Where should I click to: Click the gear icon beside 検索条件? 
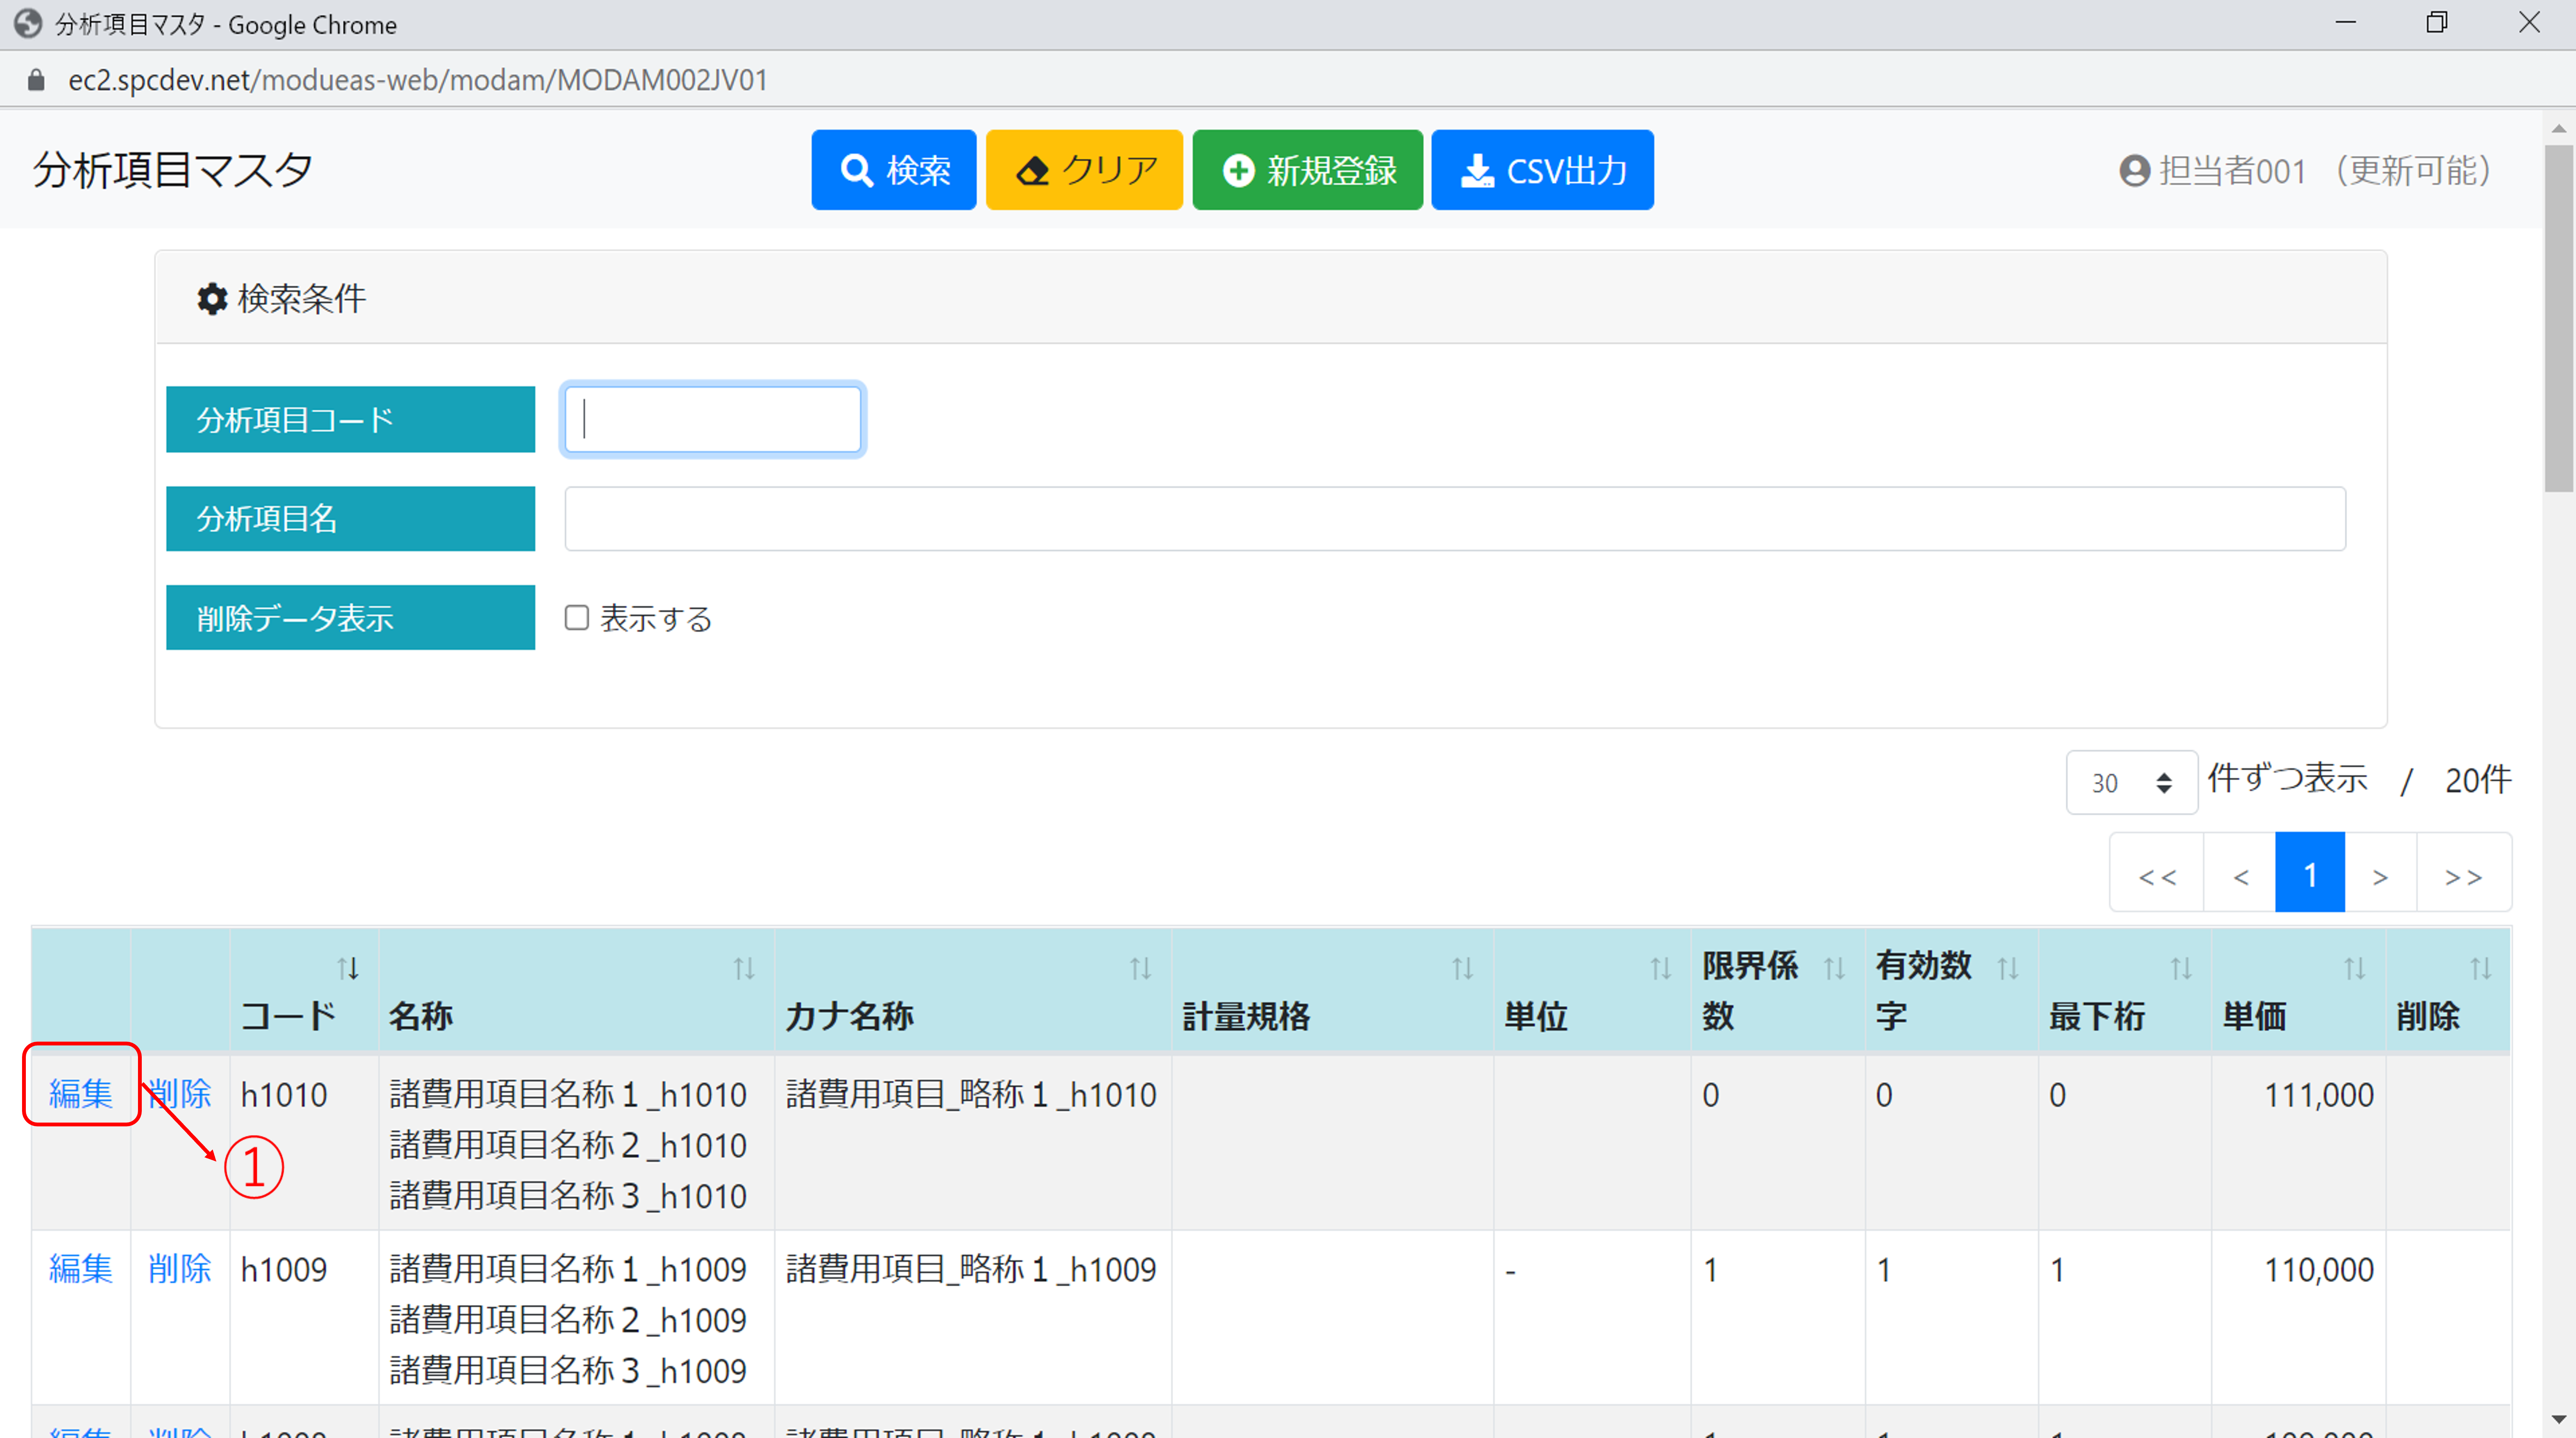coord(212,299)
